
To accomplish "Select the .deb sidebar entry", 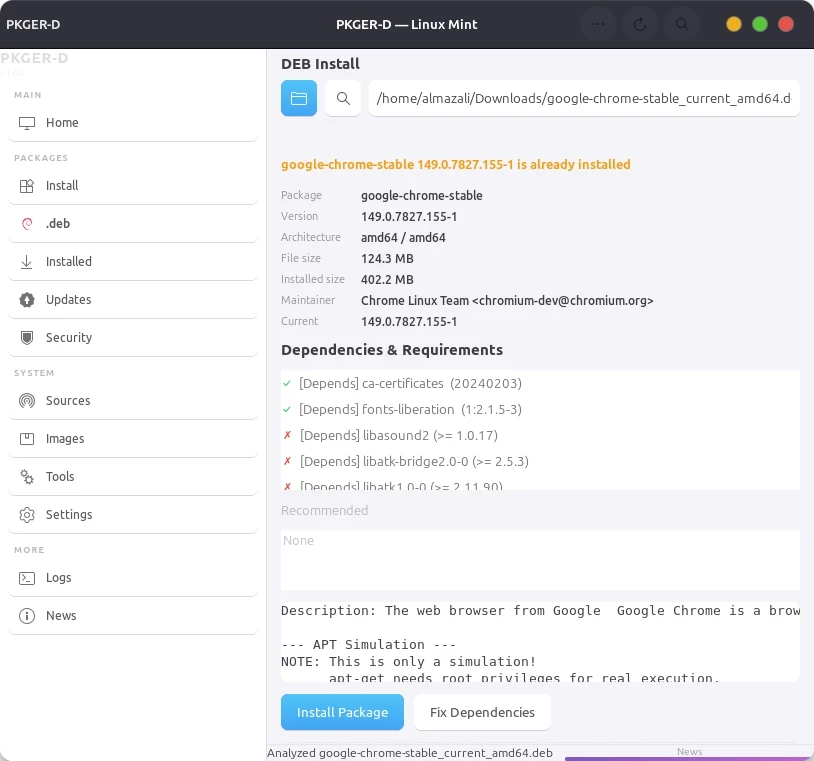I will [58, 224].
